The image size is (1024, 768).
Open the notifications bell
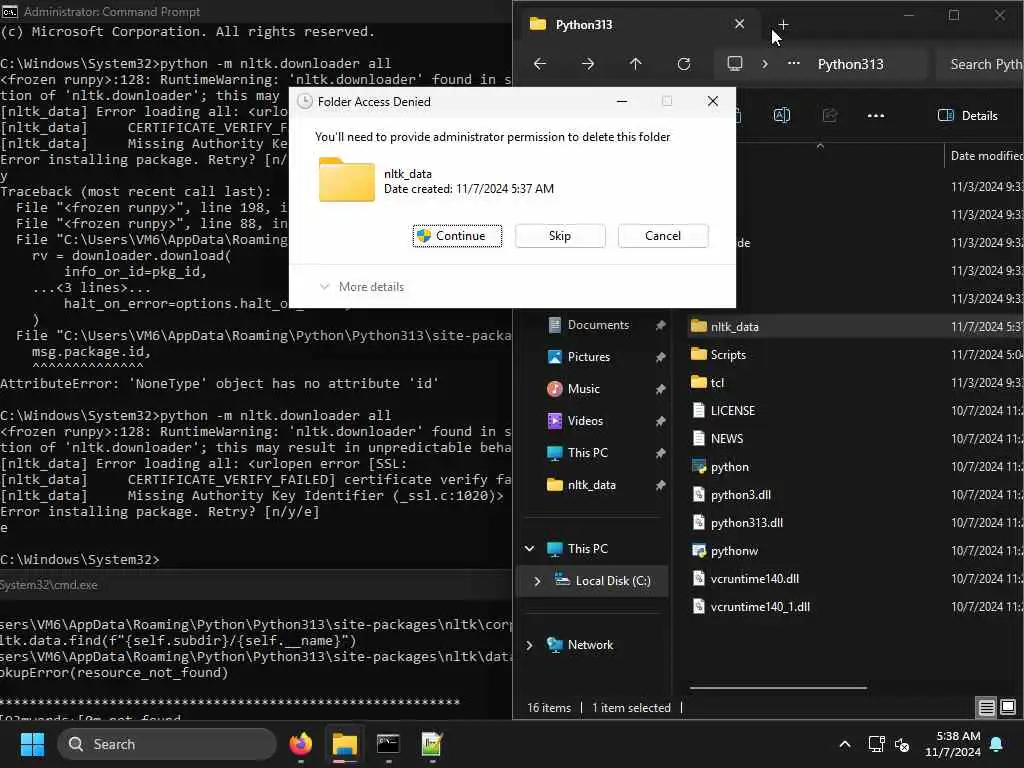click(x=997, y=744)
